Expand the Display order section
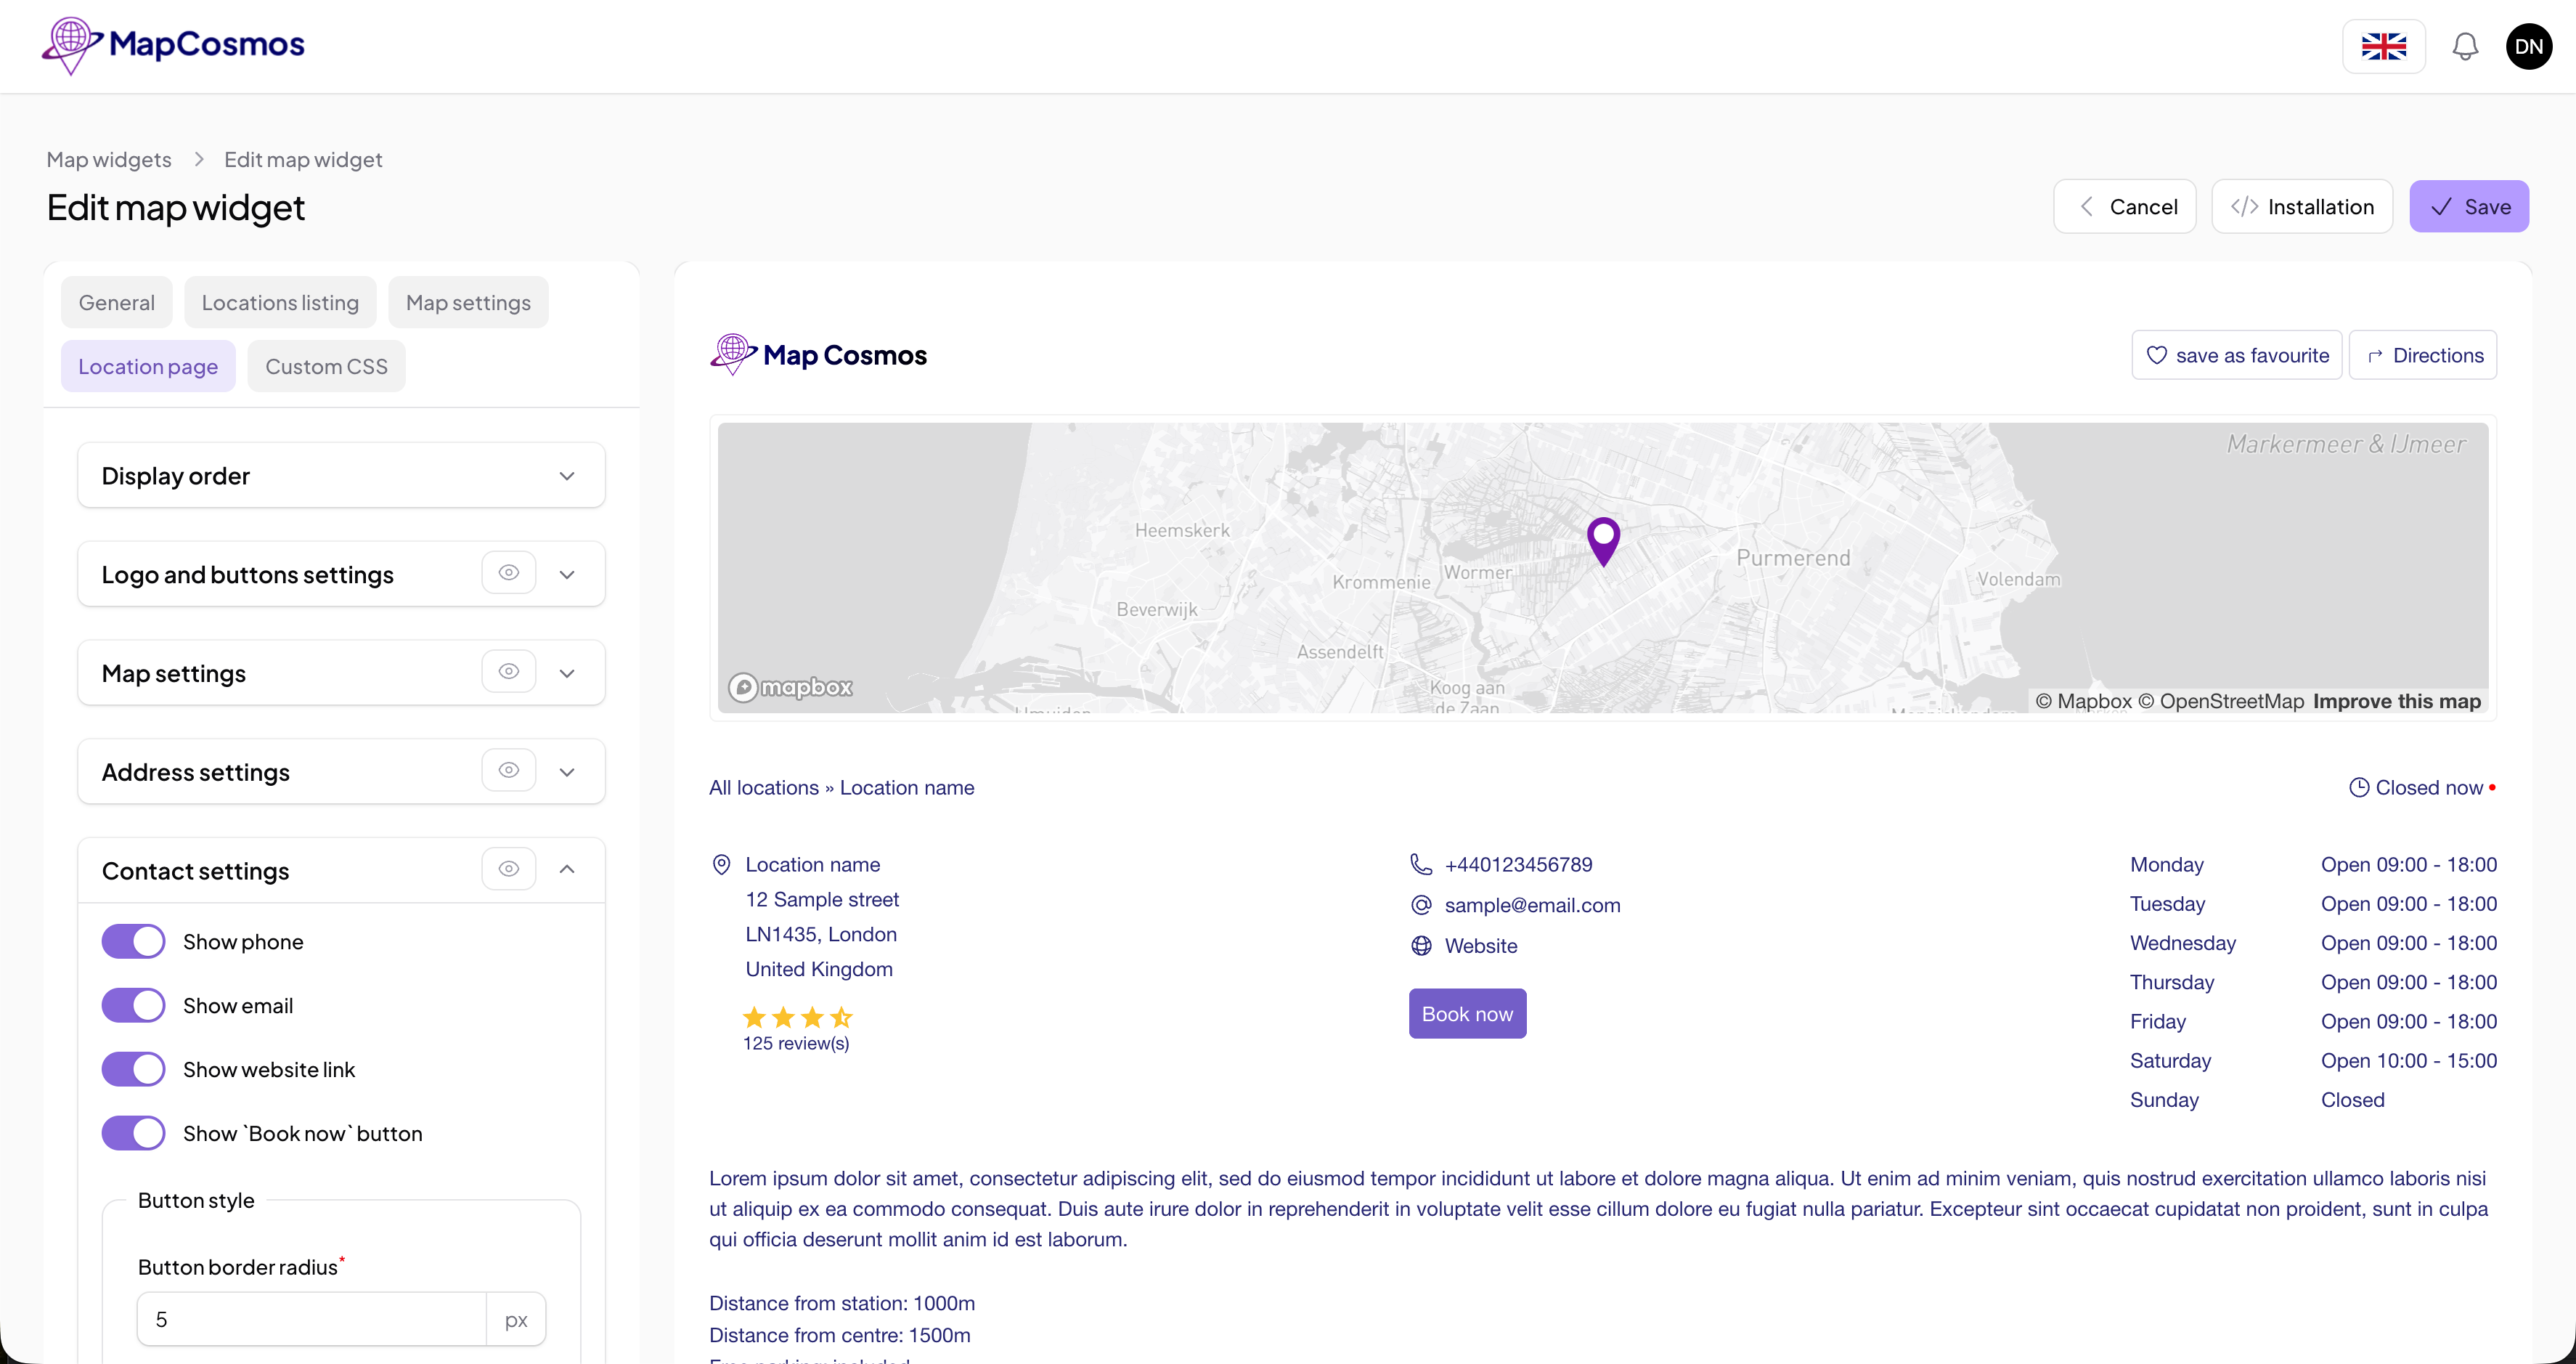The image size is (2576, 1364). 567,477
